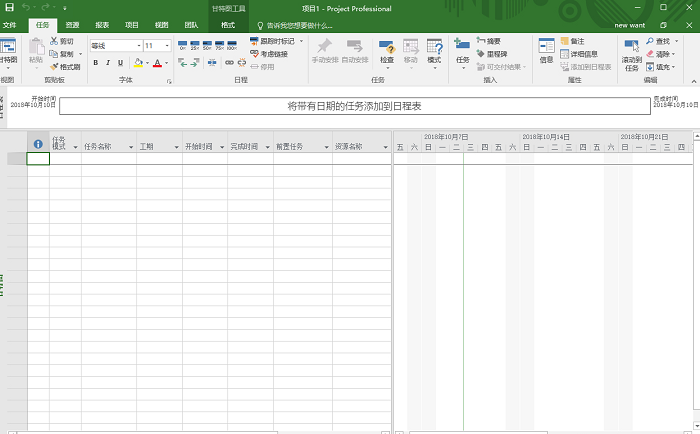This screenshot has height=434, width=700.
Task: Open the 文件 (File) menu
Action: (x=10, y=24)
